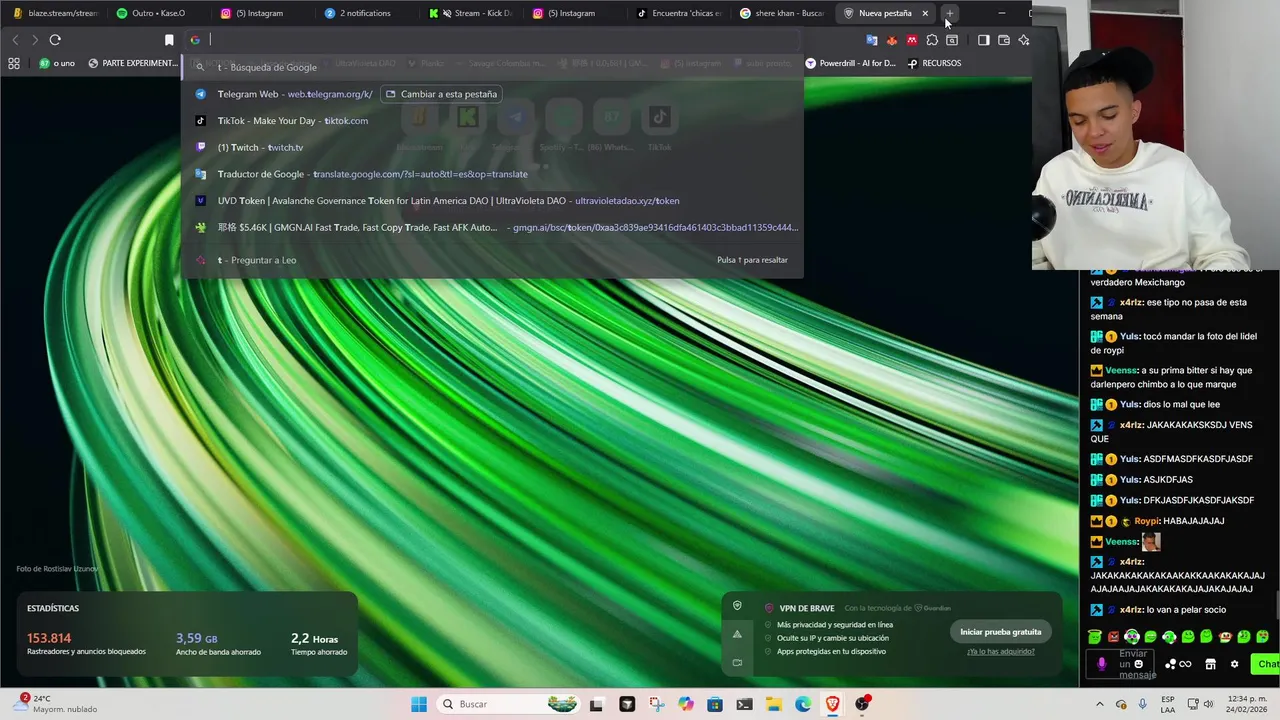
Task: Select the TikTok - Make Your Day suggestion
Action: 492,121
